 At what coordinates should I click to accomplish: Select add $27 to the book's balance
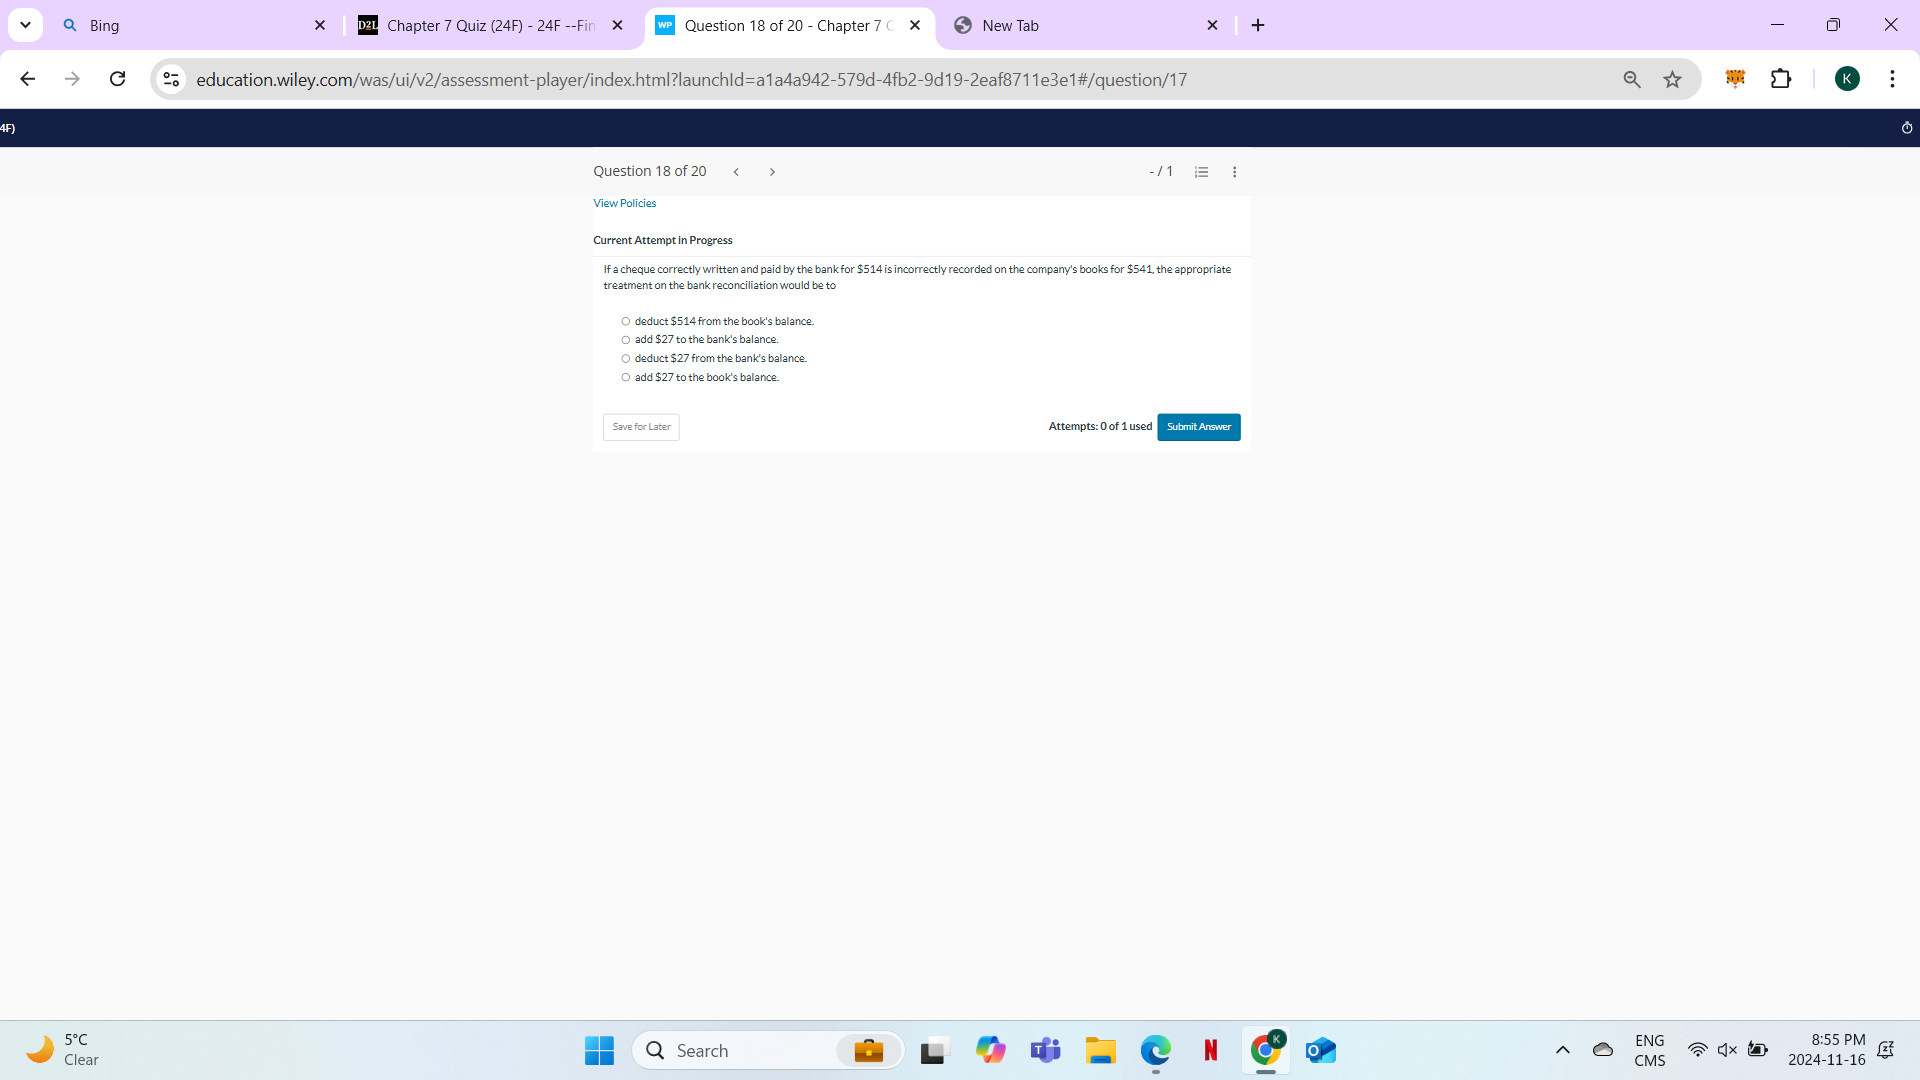626,377
